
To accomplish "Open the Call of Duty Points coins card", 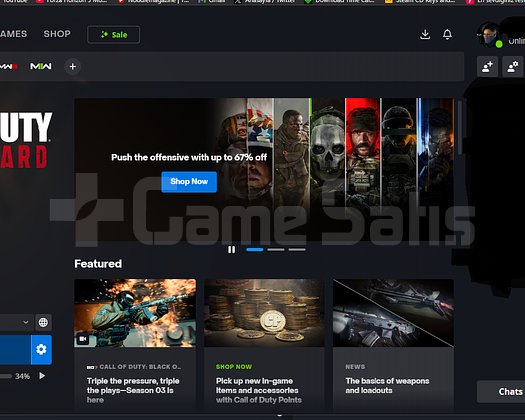I will [x=264, y=345].
